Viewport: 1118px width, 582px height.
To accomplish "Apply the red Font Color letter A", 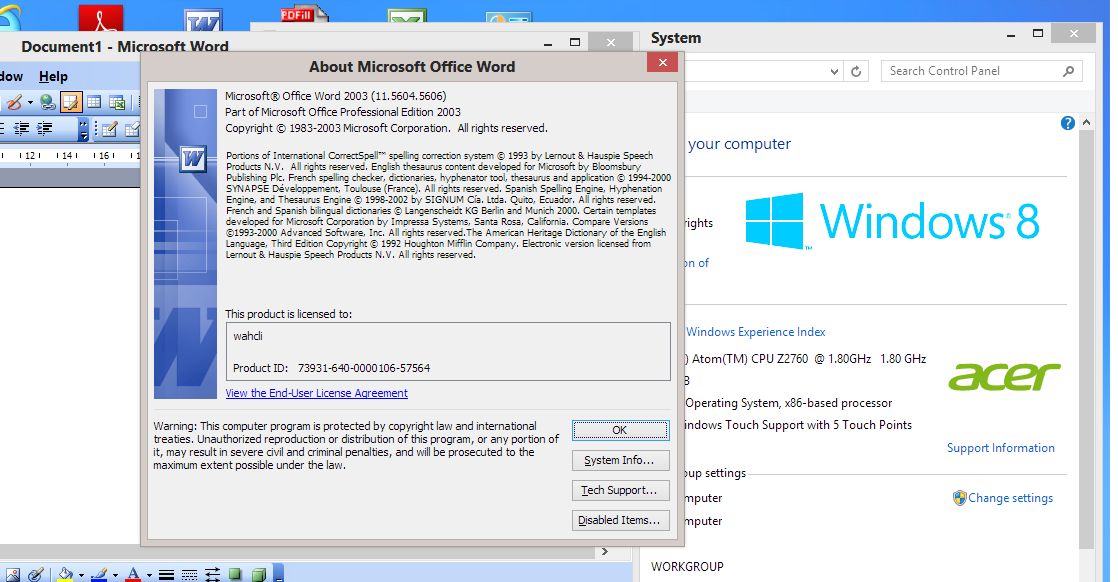I will point(133,574).
